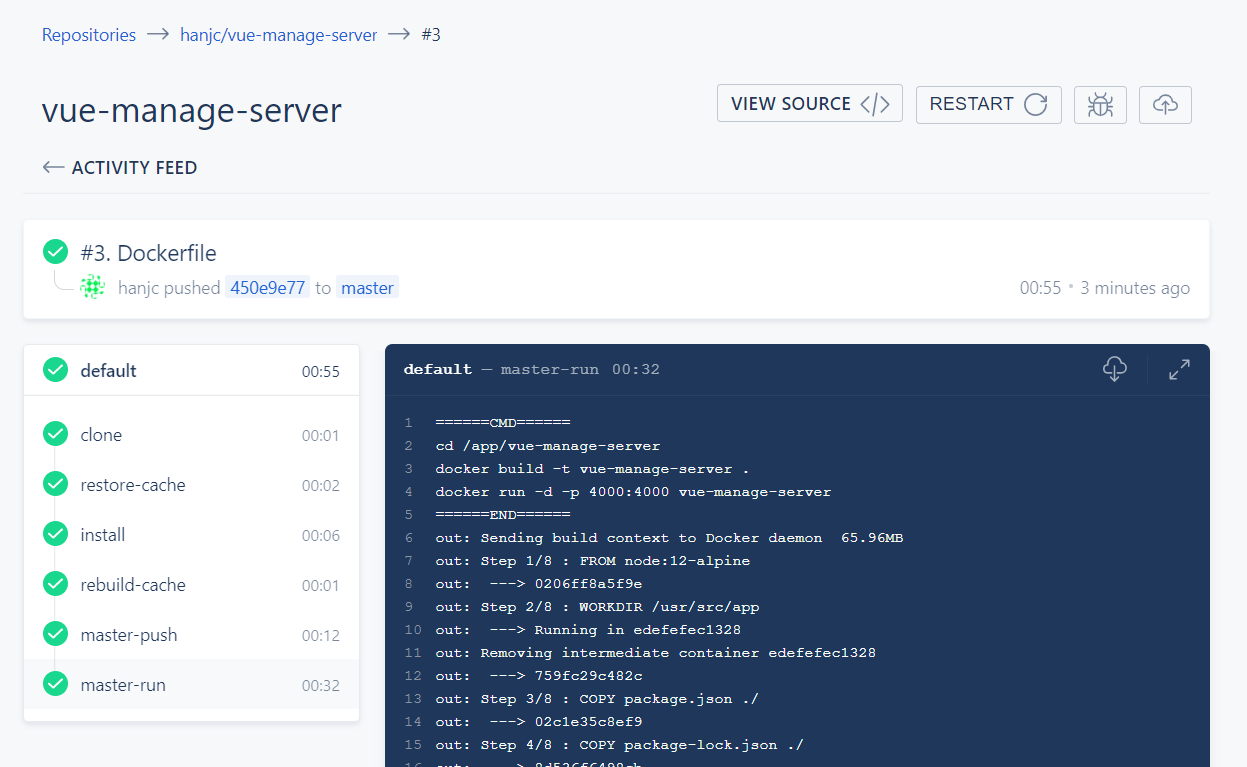
Task: Click log line 5 '======END======'
Action: click(502, 515)
